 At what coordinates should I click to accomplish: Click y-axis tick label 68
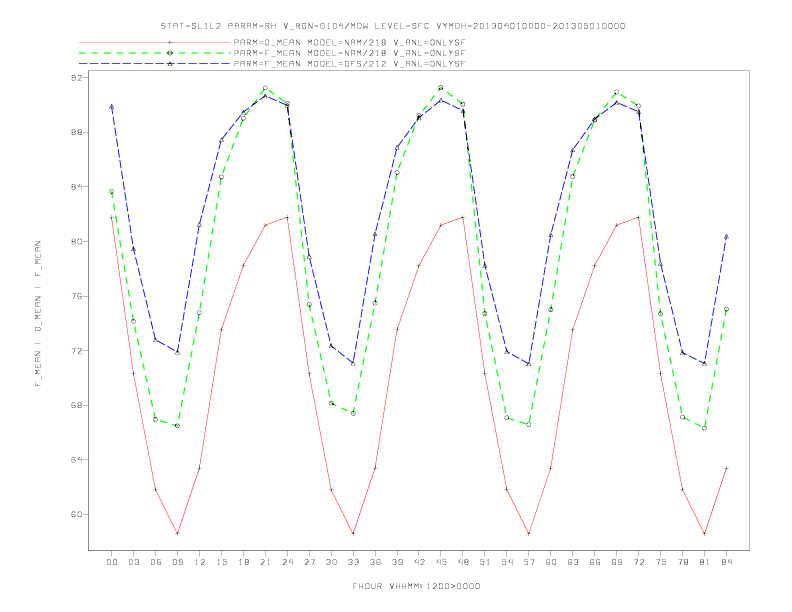(x=76, y=405)
